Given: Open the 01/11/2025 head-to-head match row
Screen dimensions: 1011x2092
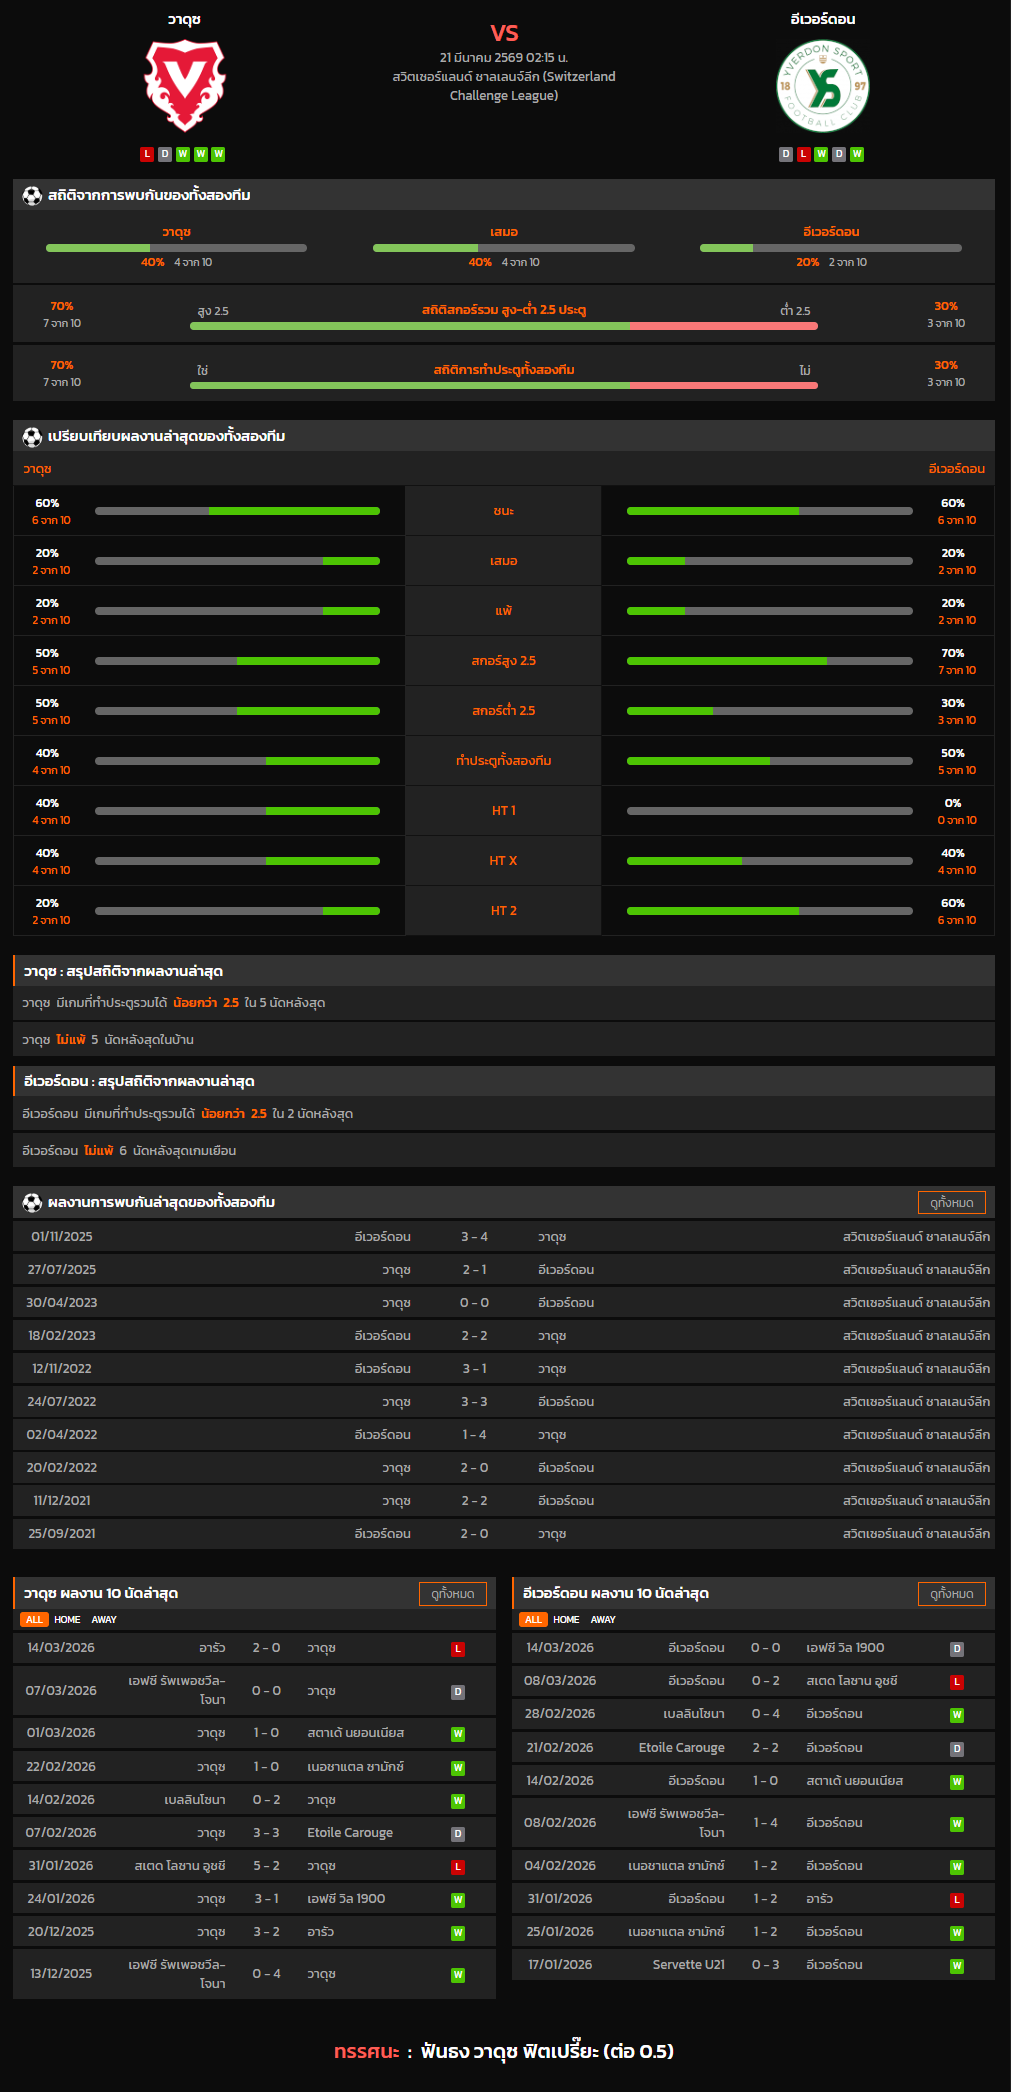Looking at the screenshot, I should pos(504,1237).
